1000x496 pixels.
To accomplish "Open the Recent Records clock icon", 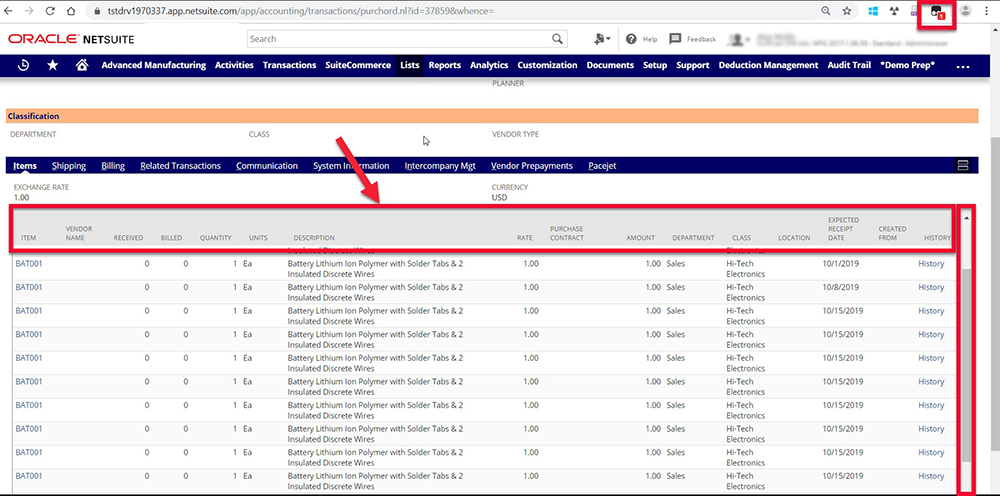I will point(23,65).
